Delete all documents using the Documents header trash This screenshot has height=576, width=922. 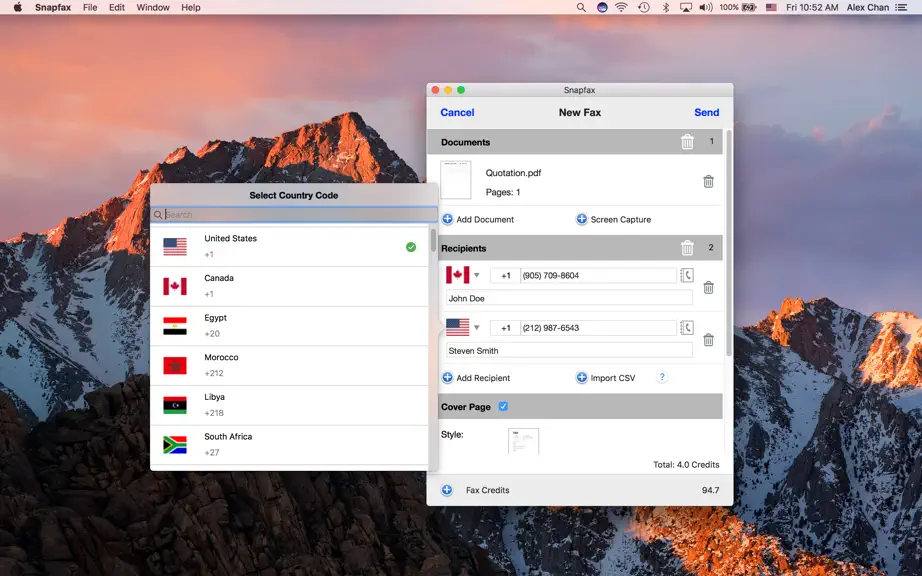[x=687, y=142]
